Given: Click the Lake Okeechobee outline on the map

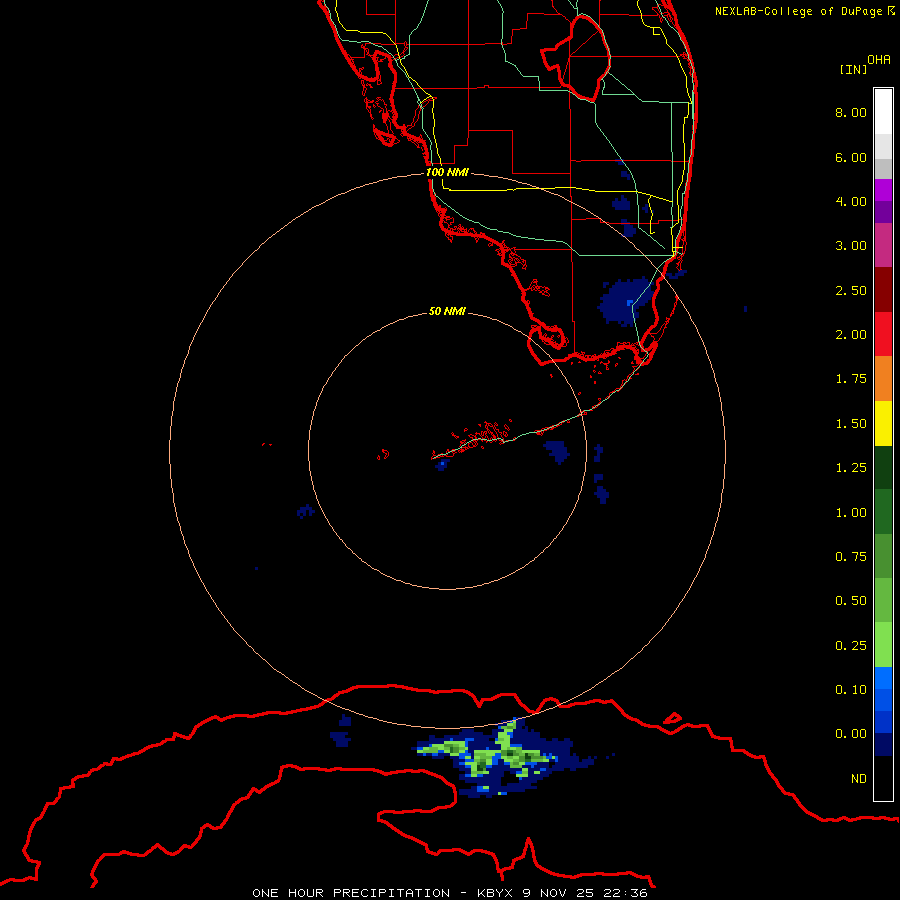Looking at the screenshot, I should (576, 59).
